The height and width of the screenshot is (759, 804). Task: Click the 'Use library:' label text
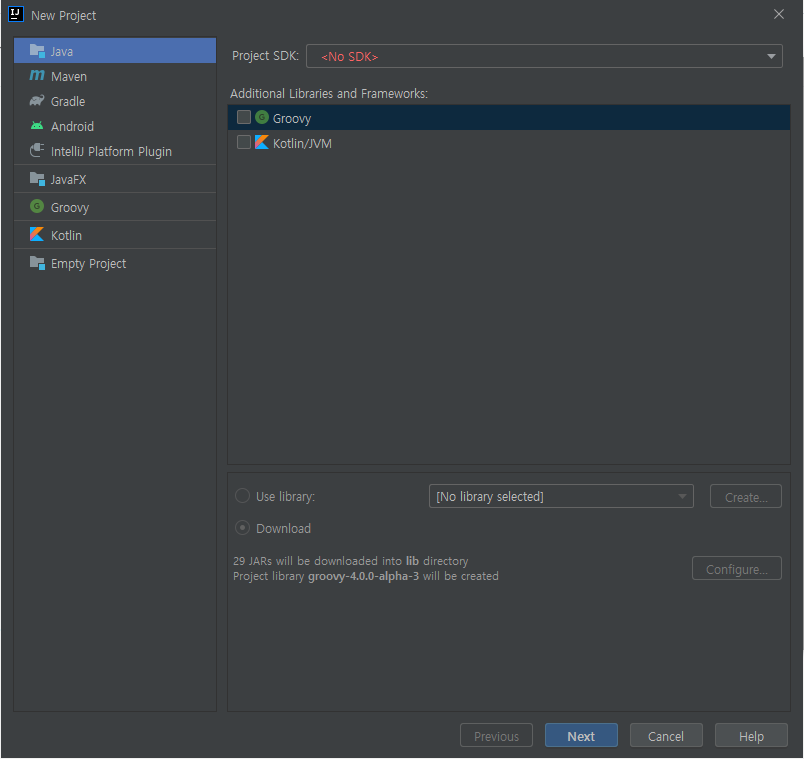(x=286, y=496)
